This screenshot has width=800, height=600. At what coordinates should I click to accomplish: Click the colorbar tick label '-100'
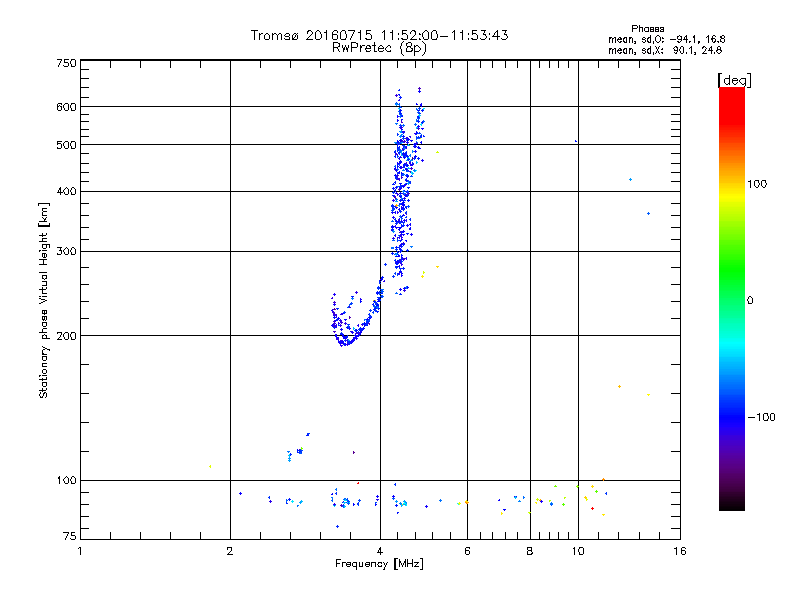pos(761,417)
